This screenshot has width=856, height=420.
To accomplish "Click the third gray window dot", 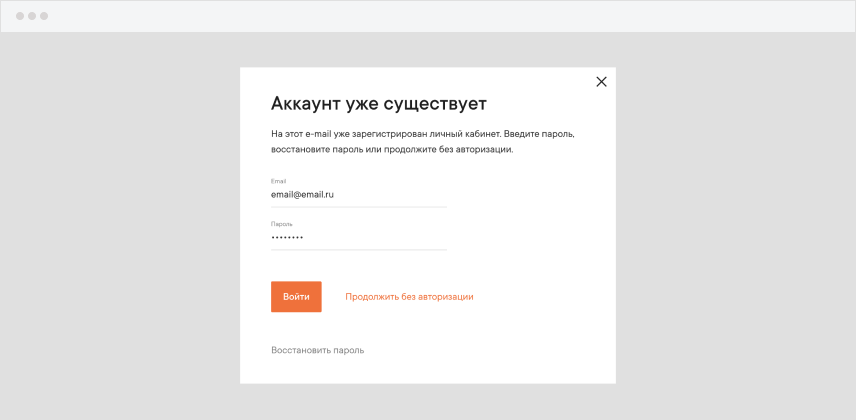I will point(44,16).
